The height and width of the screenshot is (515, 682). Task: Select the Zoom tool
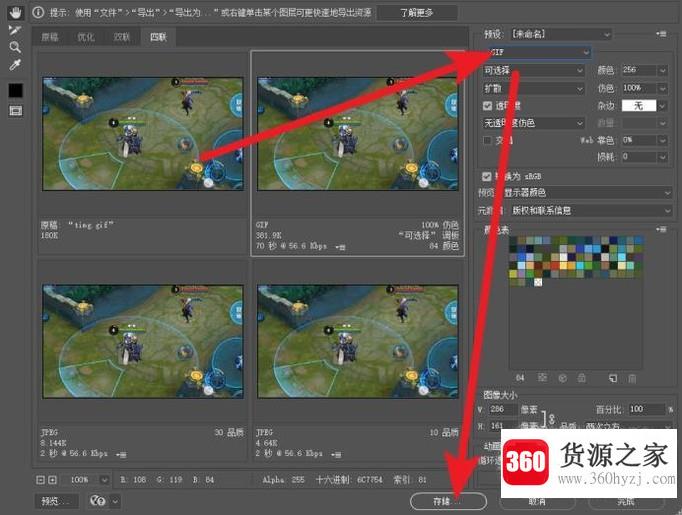point(15,47)
